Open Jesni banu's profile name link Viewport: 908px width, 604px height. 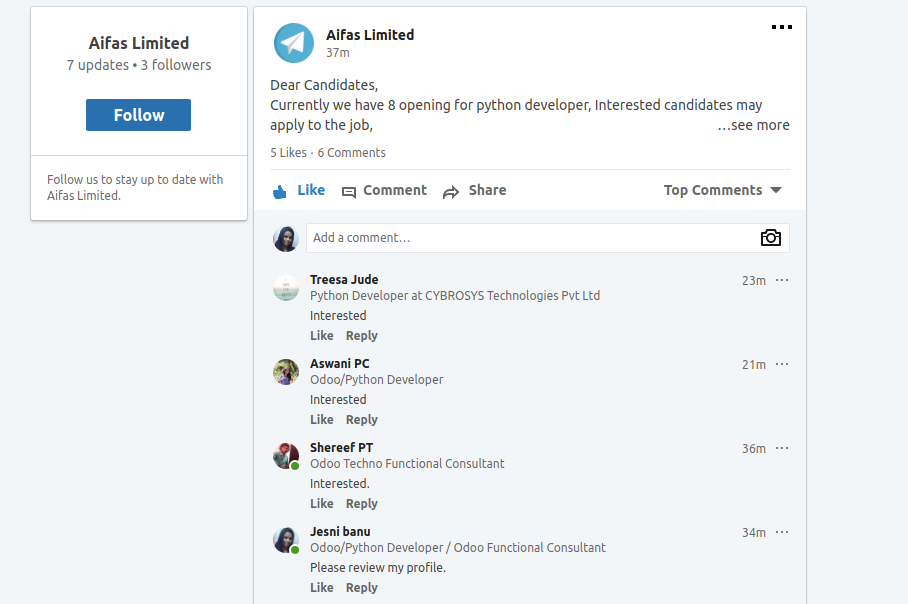coord(340,532)
